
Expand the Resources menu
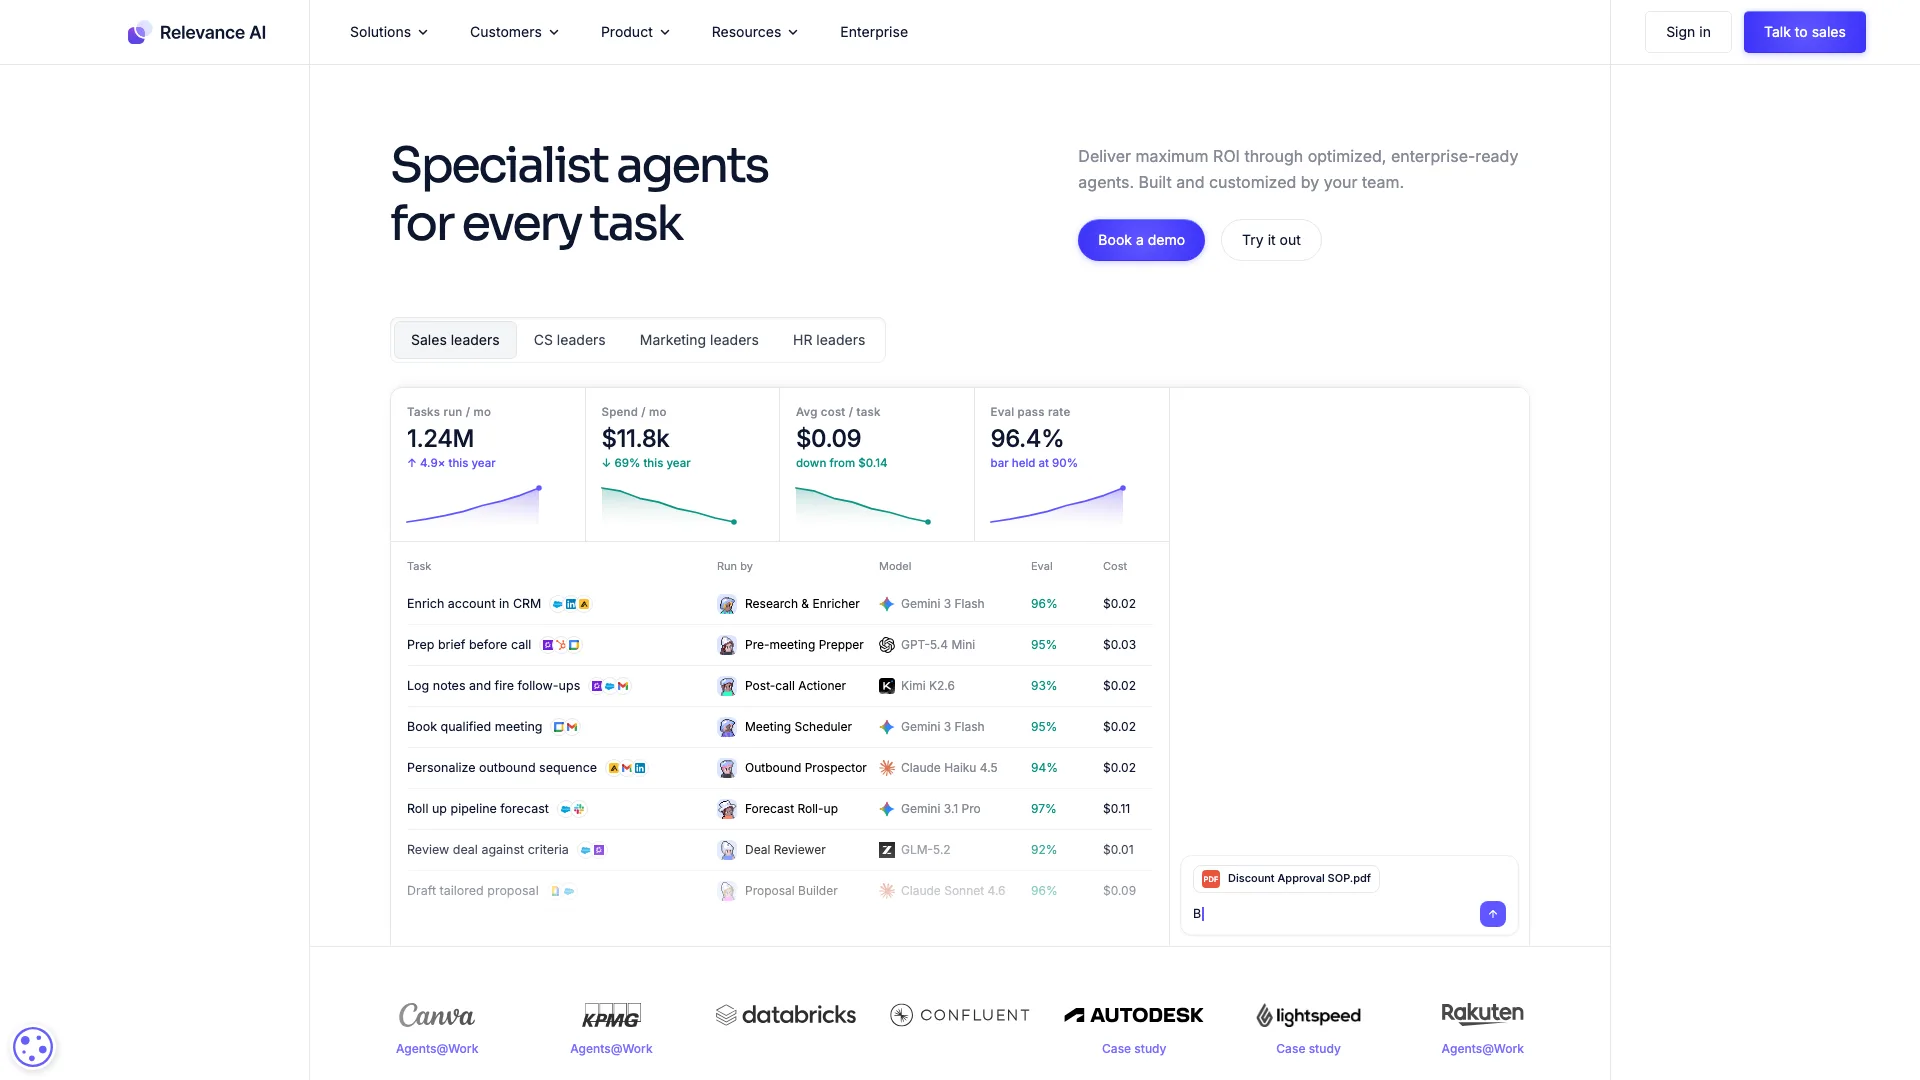[x=755, y=32]
